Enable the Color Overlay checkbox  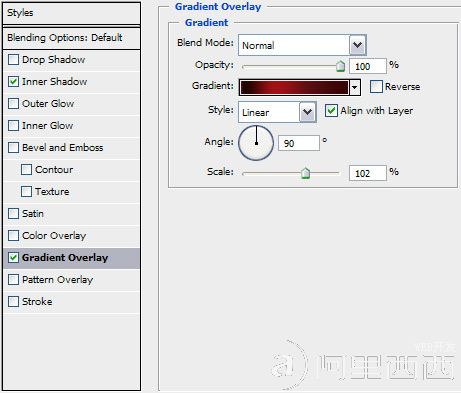point(13,236)
